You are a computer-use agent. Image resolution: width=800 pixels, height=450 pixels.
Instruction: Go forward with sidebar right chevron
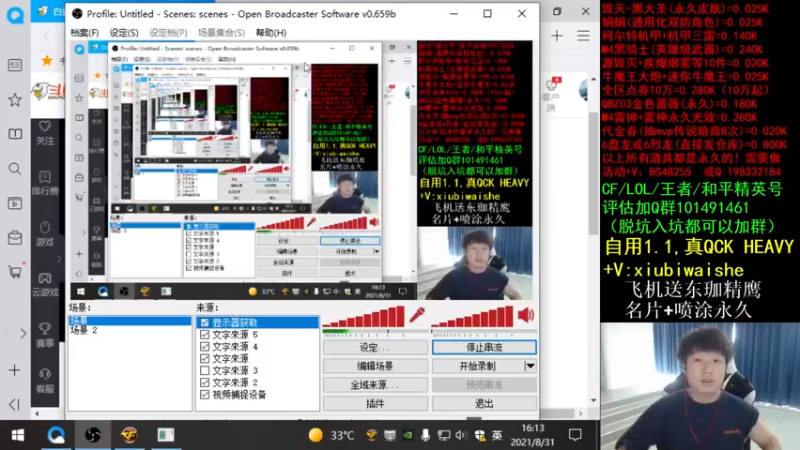[23, 334]
